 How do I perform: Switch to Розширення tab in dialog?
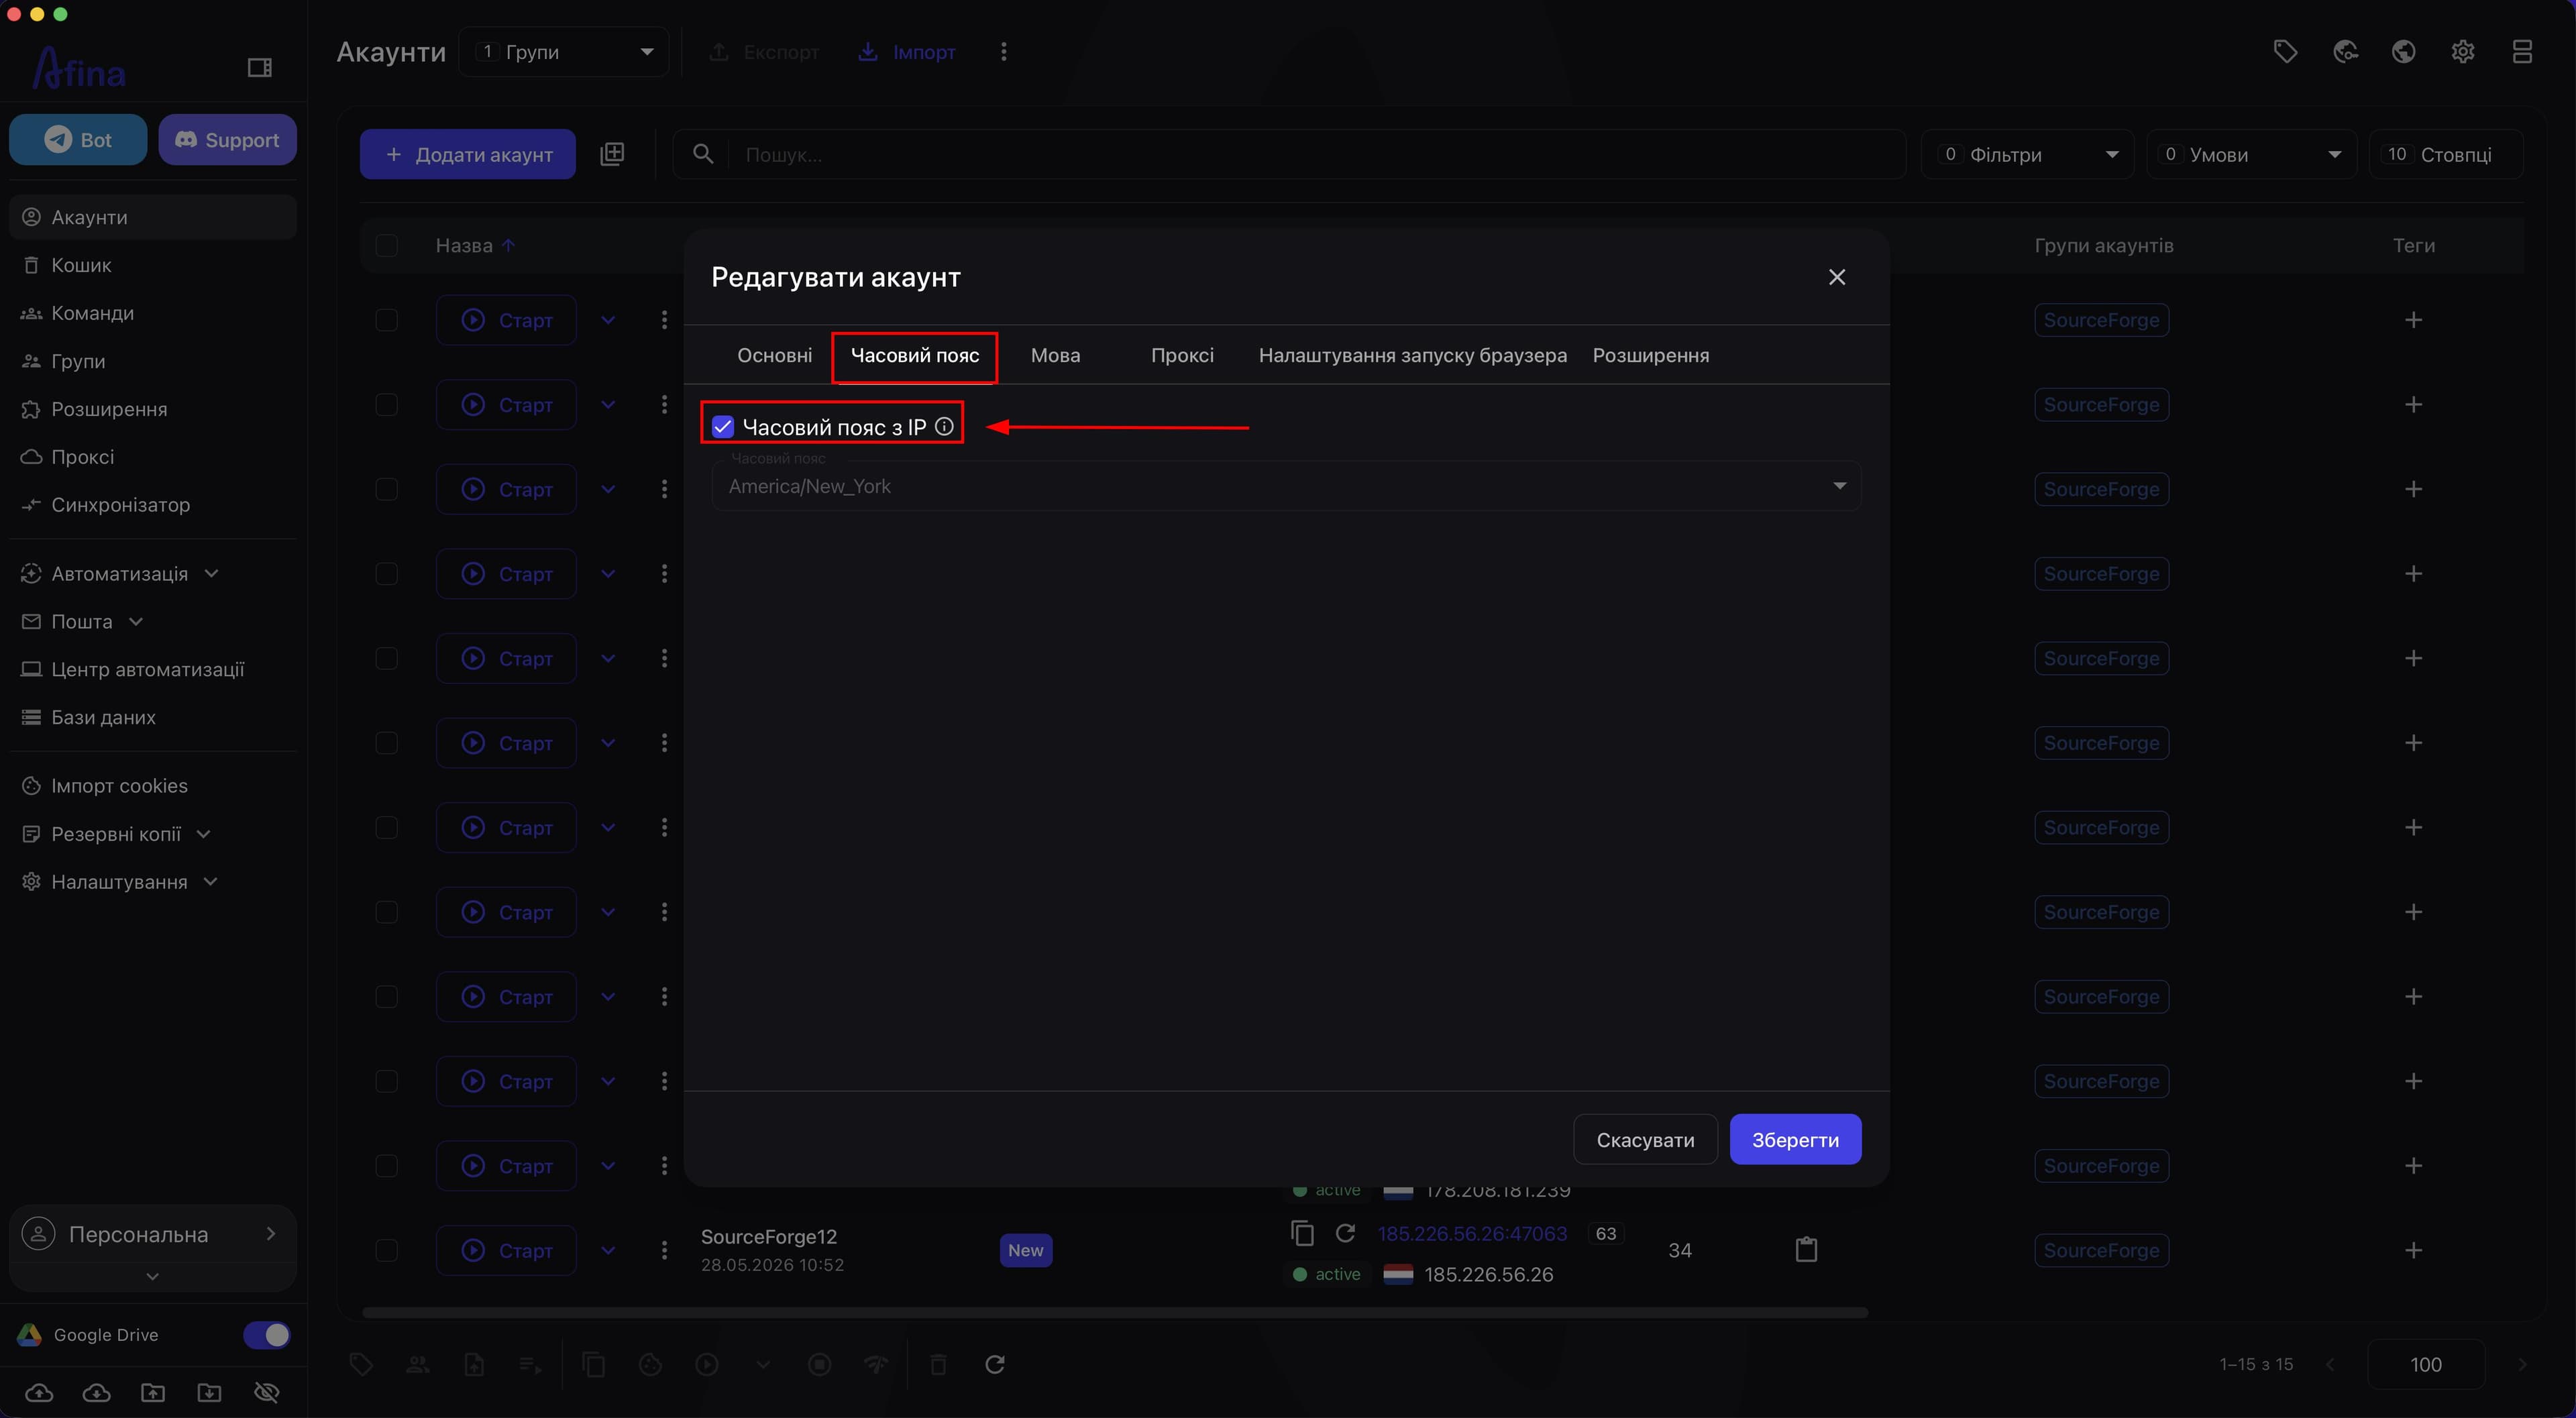click(x=1651, y=355)
